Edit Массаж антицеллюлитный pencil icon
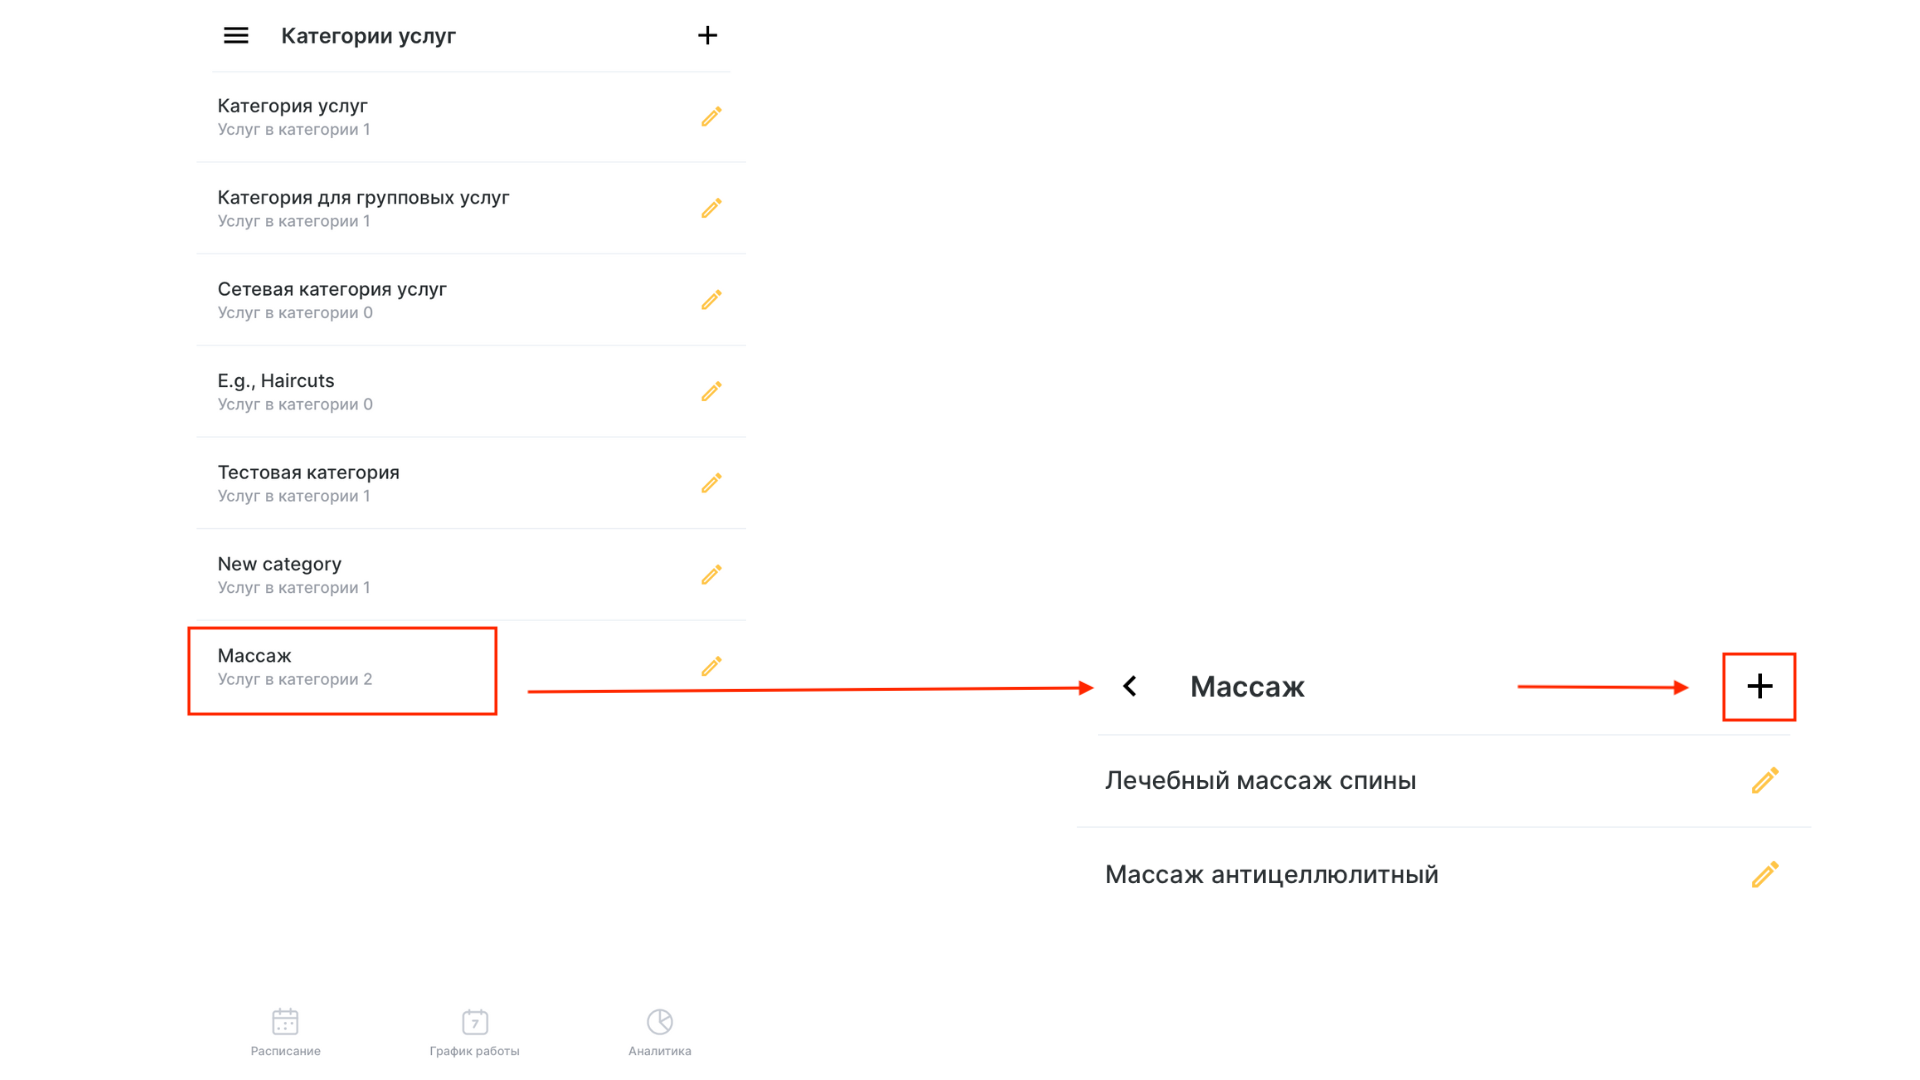The width and height of the screenshot is (1920, 1080). [1765, 874]
